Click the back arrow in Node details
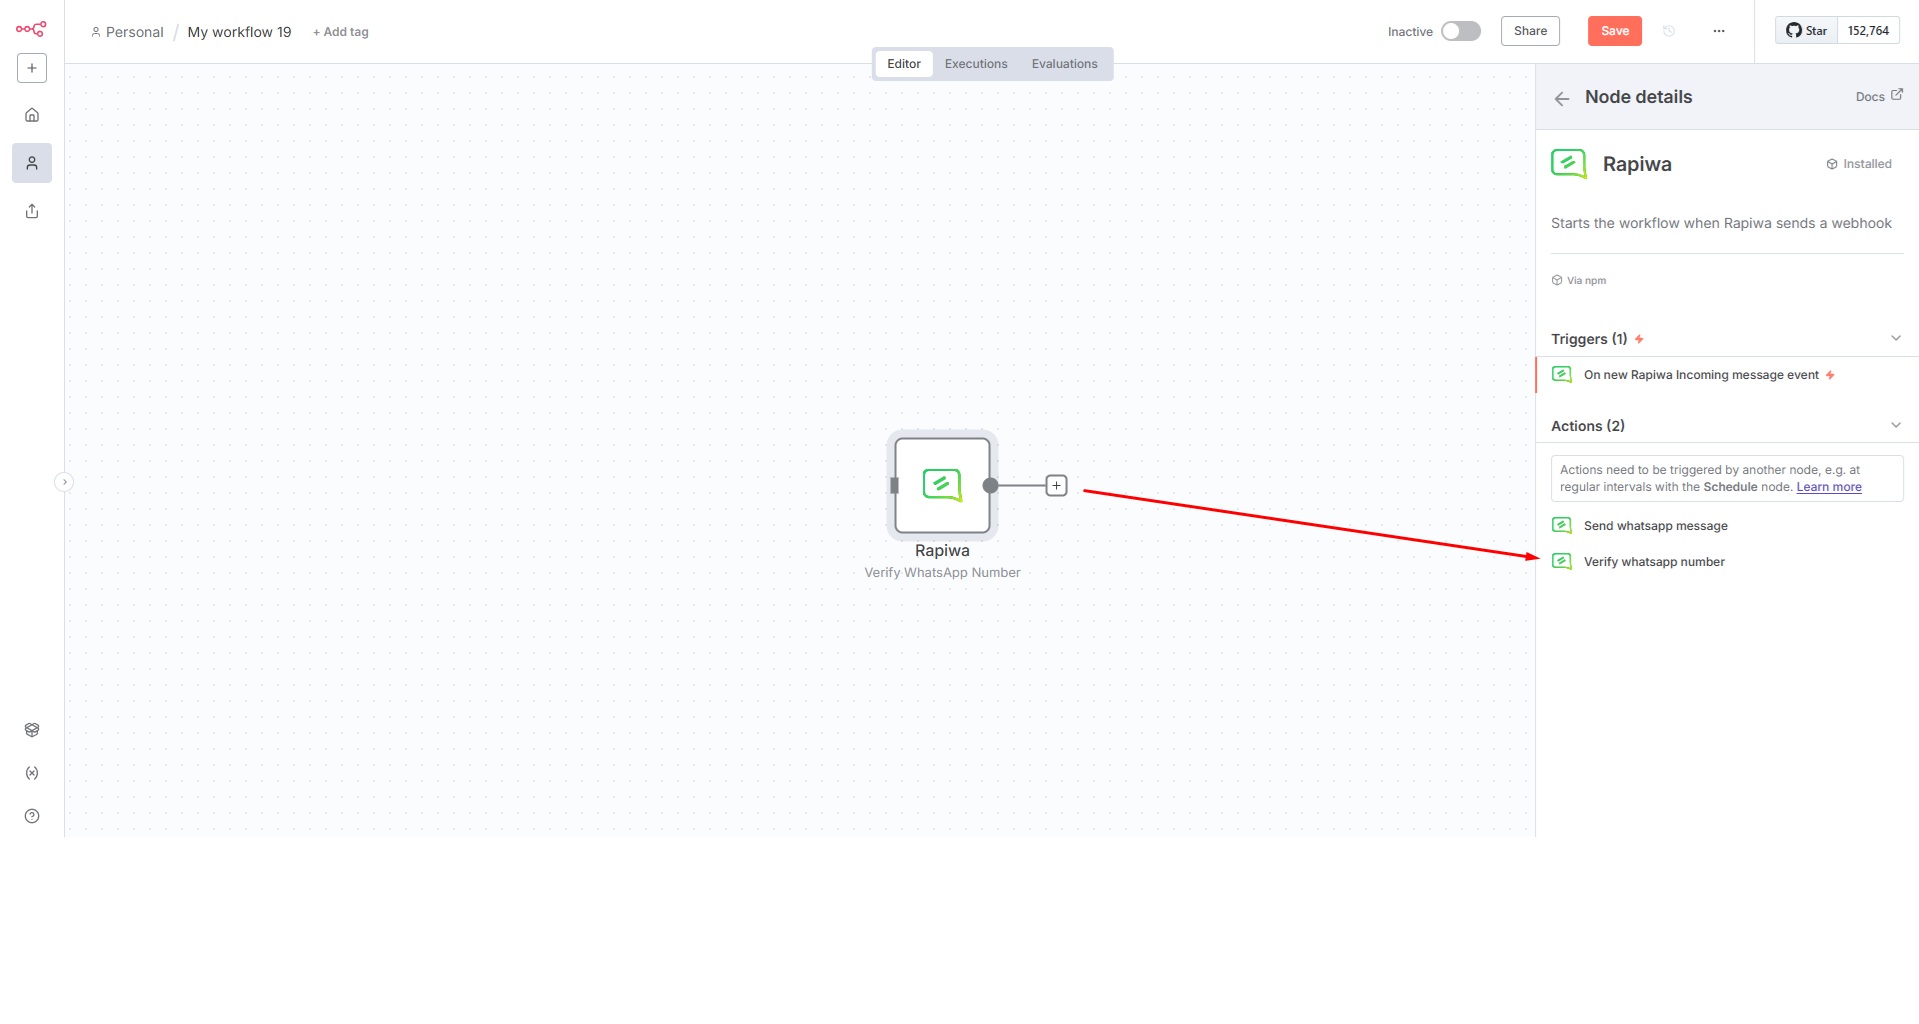The width and height of the screenshot is (1919, 1024). pyautogui.click(x=1562, y=98)
